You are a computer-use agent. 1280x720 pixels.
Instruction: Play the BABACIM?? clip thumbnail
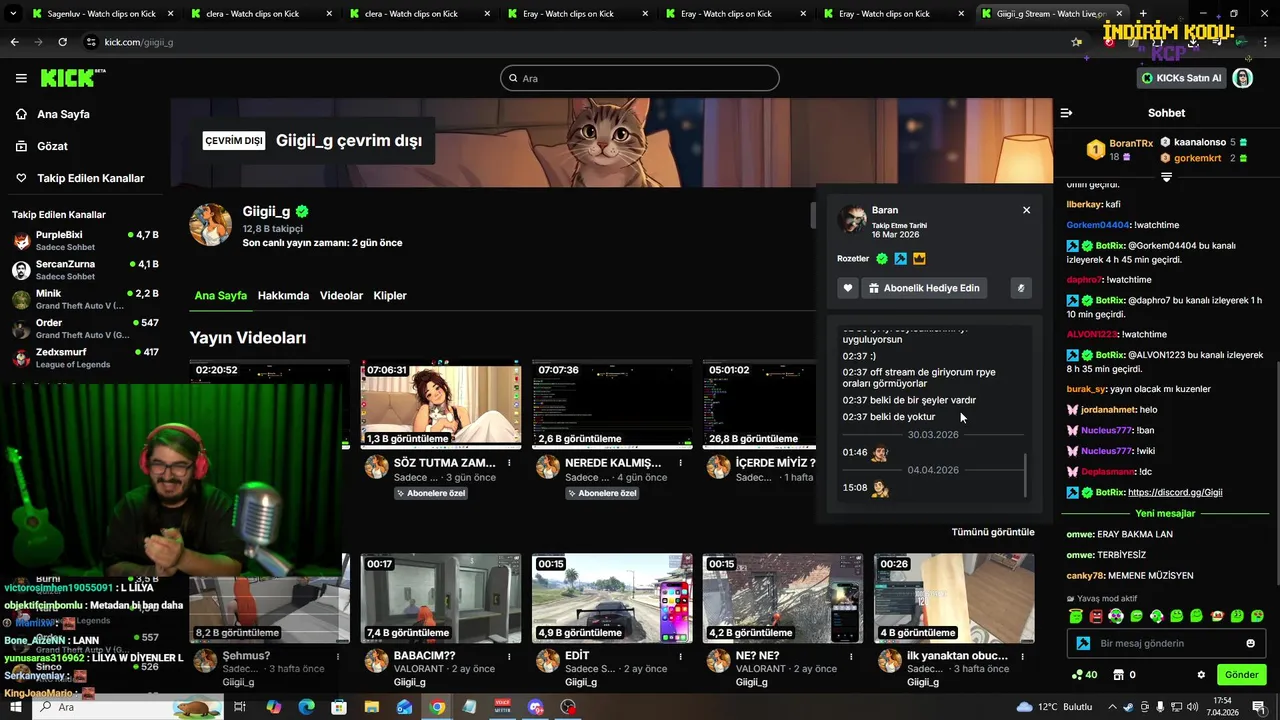coord(441,598)
